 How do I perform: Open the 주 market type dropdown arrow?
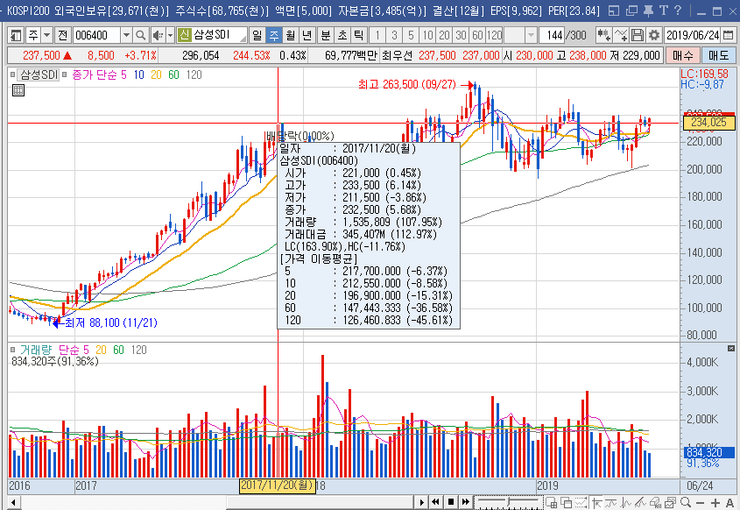pos(47,35)
